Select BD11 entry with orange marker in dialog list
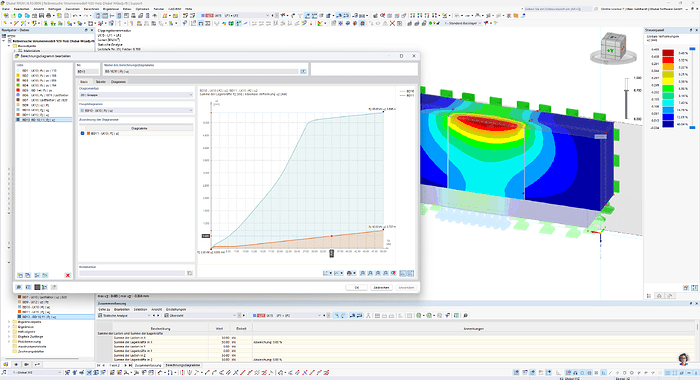The image size is (700, 380). click(x=43, y=115)
